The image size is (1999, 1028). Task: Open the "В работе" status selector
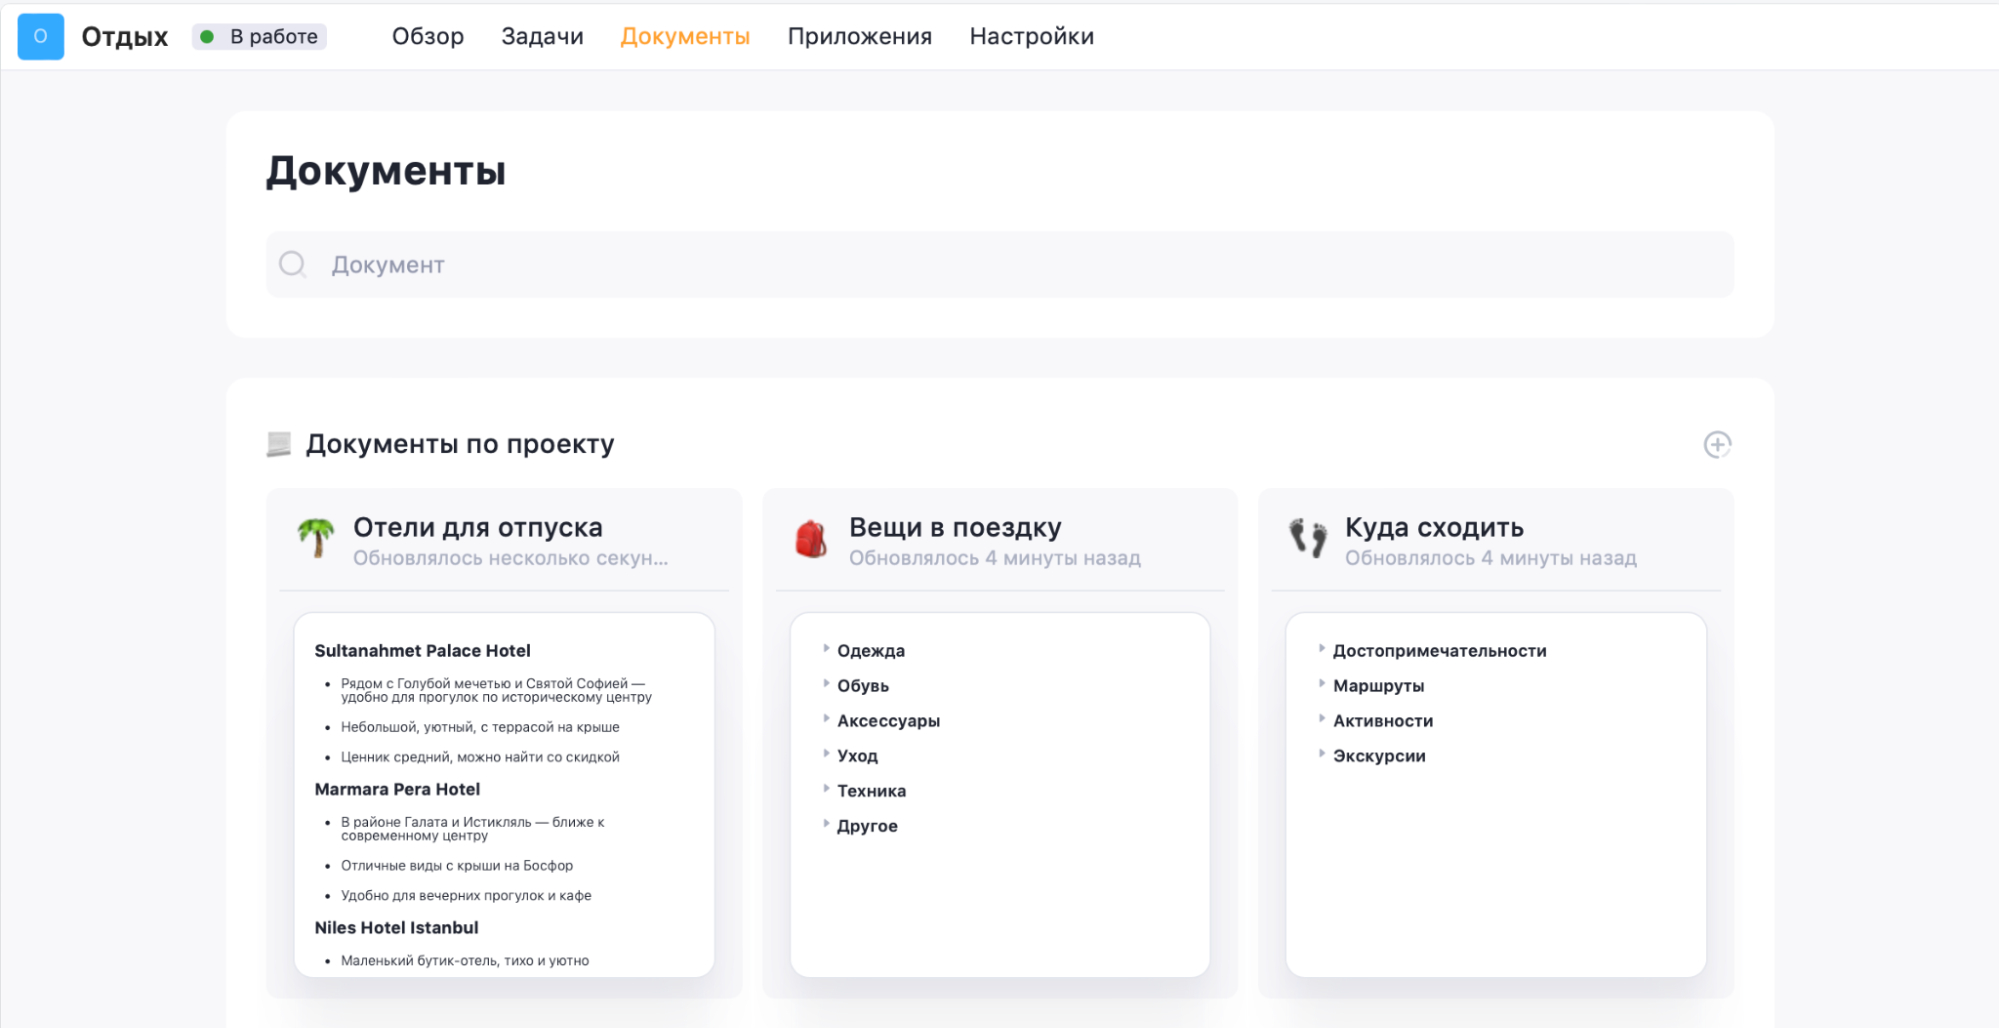[x=260, y=37]
